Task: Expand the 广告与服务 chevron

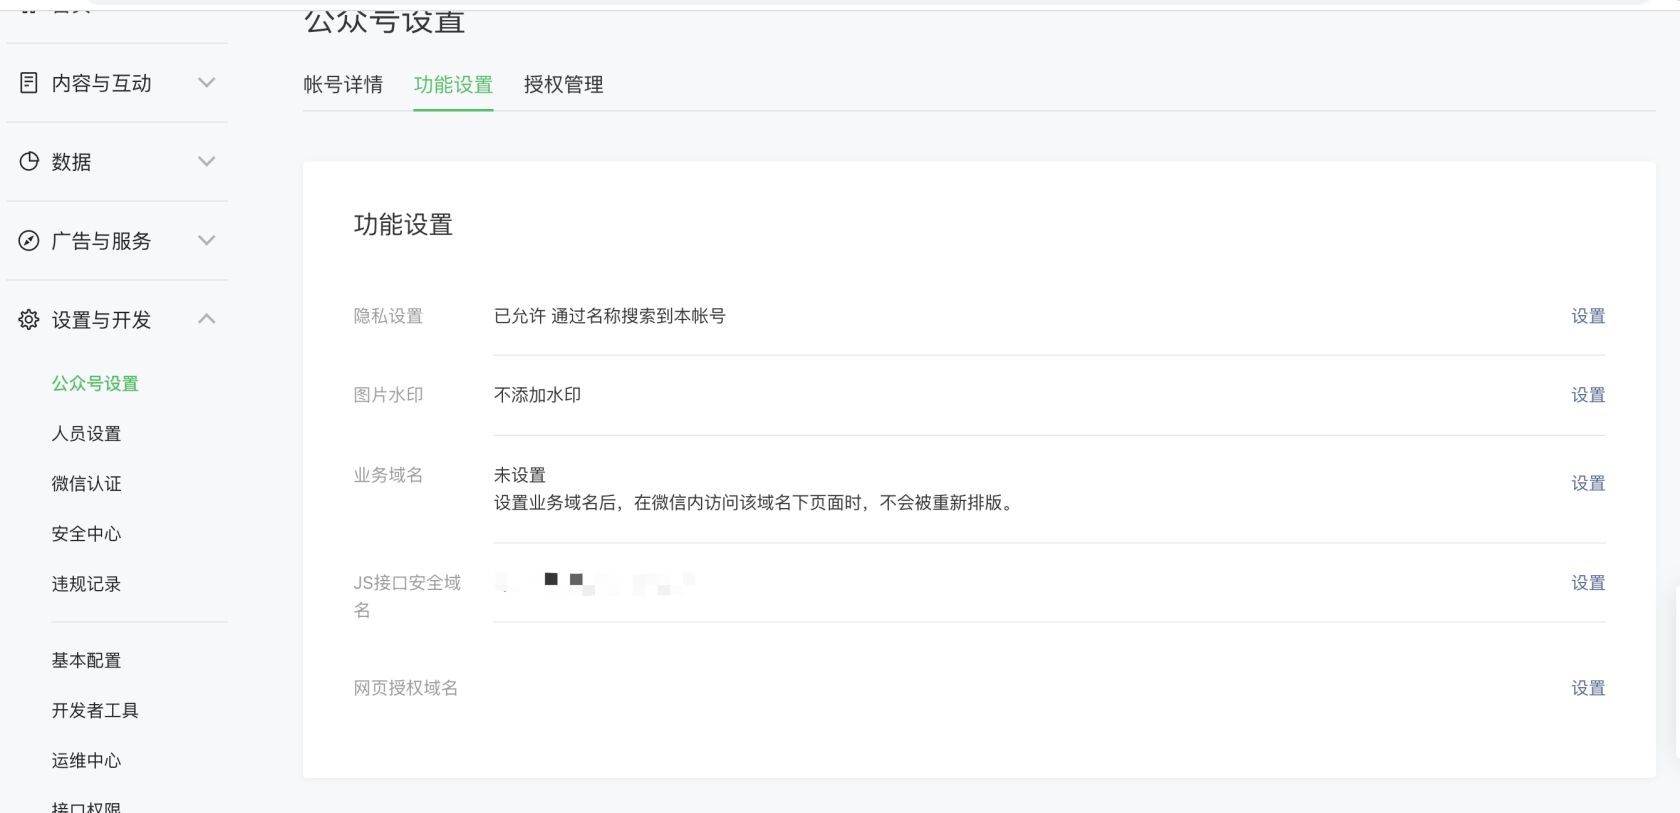Action: 207,240
